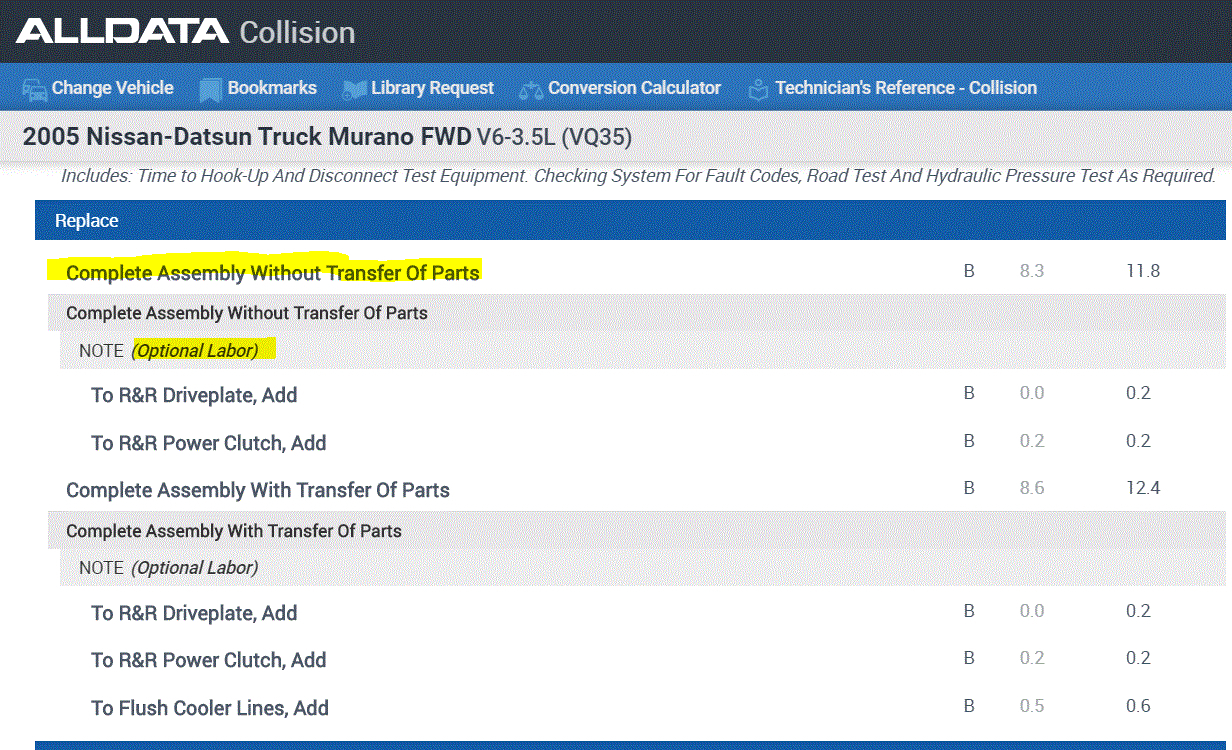Click the bookmark ribbon icon in navigation bar
1232x750 pixels.
pyautogui.click(x=210, y=89)
